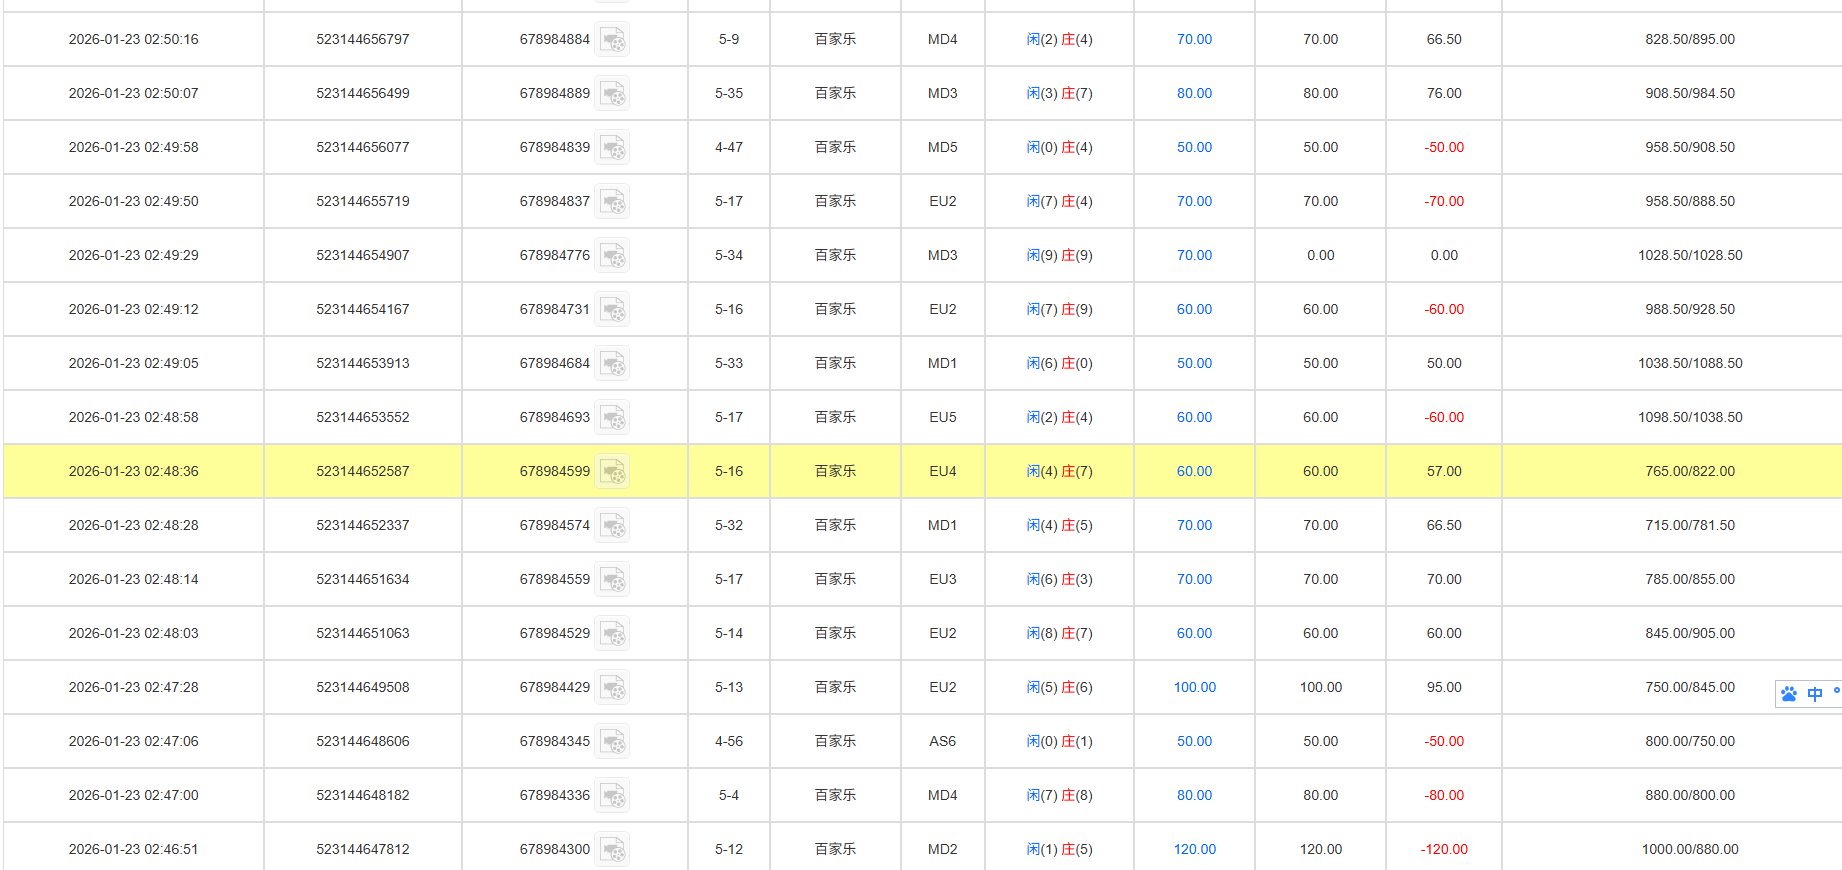Viewport: 1842px width, 870px height.
Task: Open video replay icon for round 678984839
Action: [x=612, y=148]
